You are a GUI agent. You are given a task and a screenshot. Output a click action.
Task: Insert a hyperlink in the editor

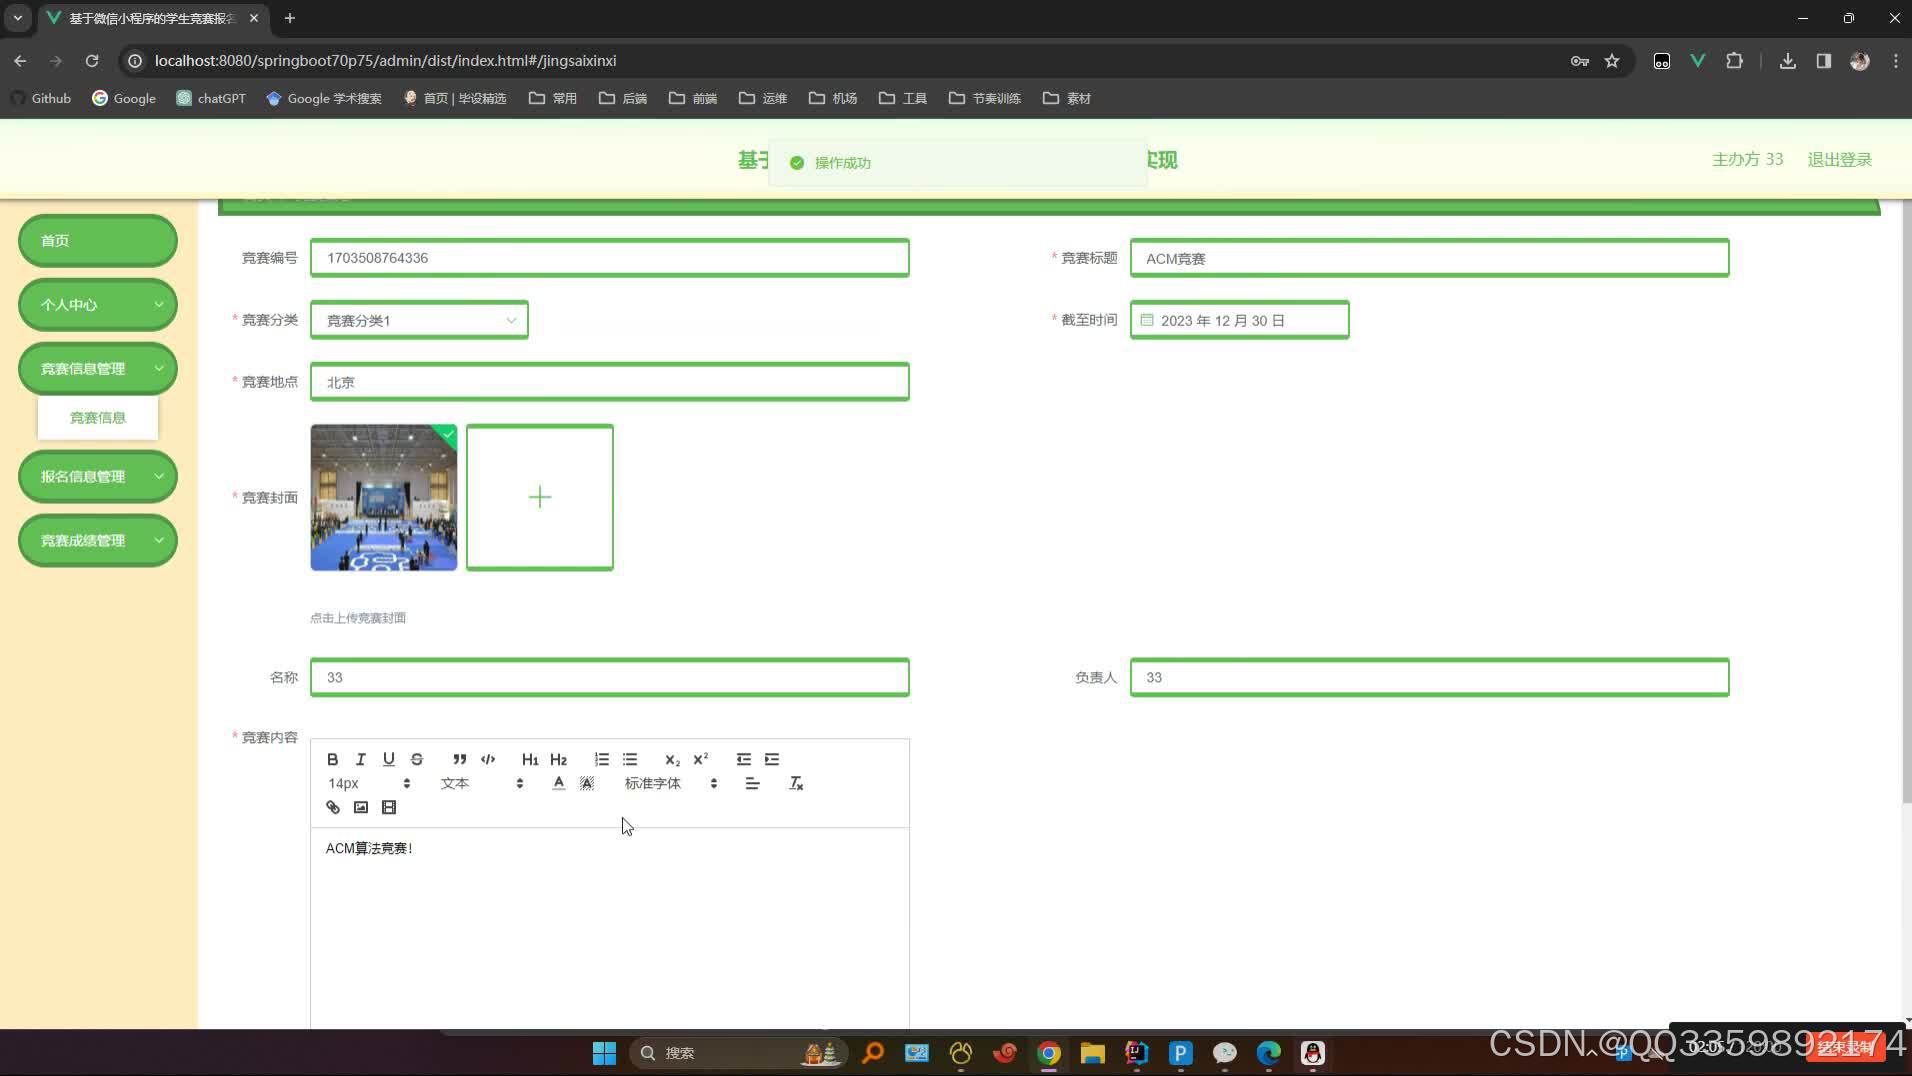[x=333, y=807]
